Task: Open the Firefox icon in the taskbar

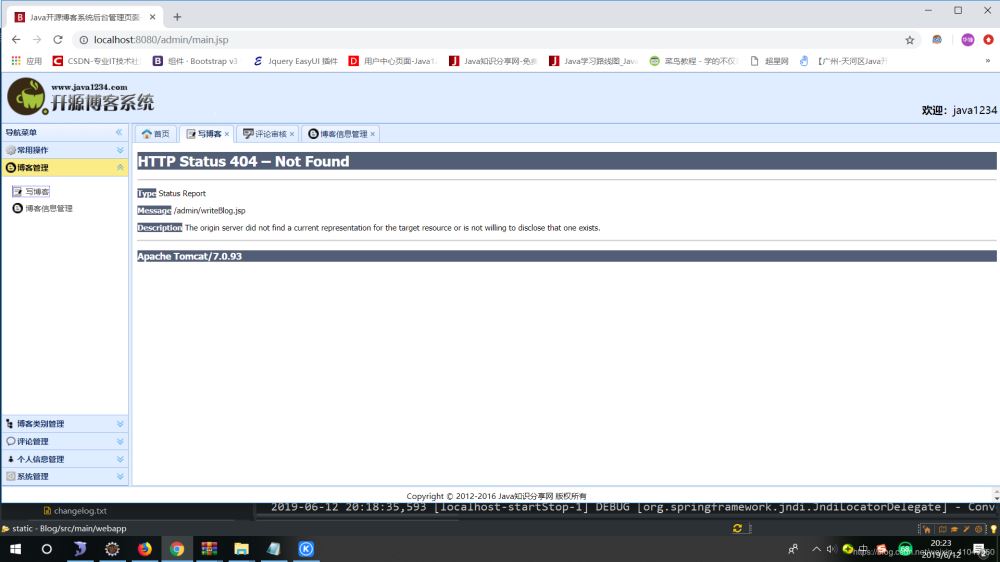Action: coord(145,549)
